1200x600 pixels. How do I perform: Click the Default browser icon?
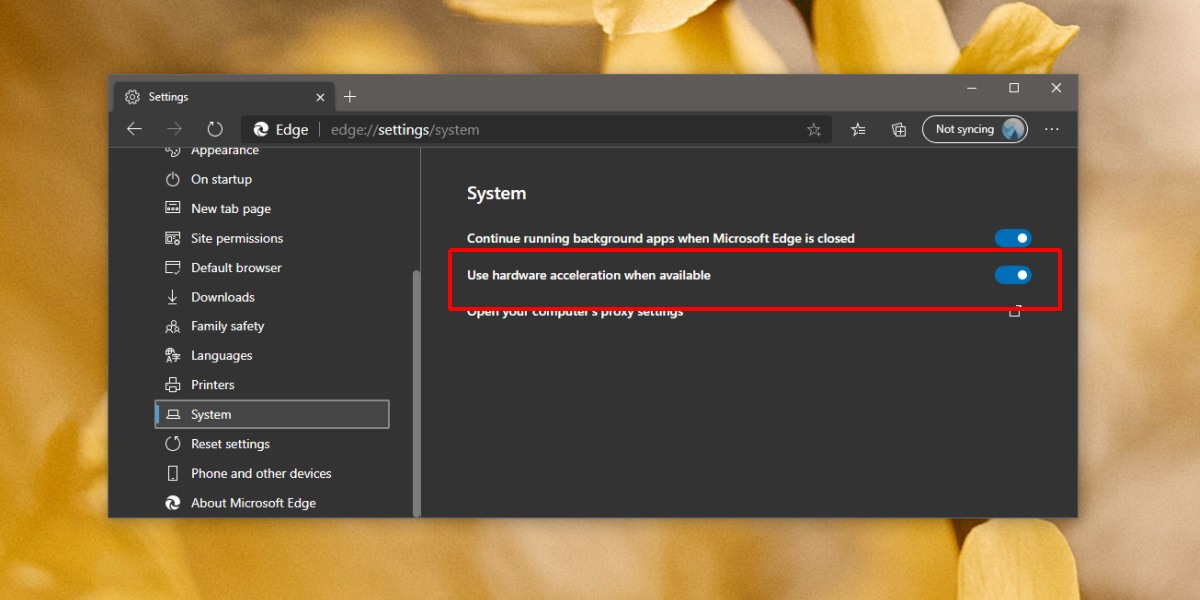pos(172,268)
